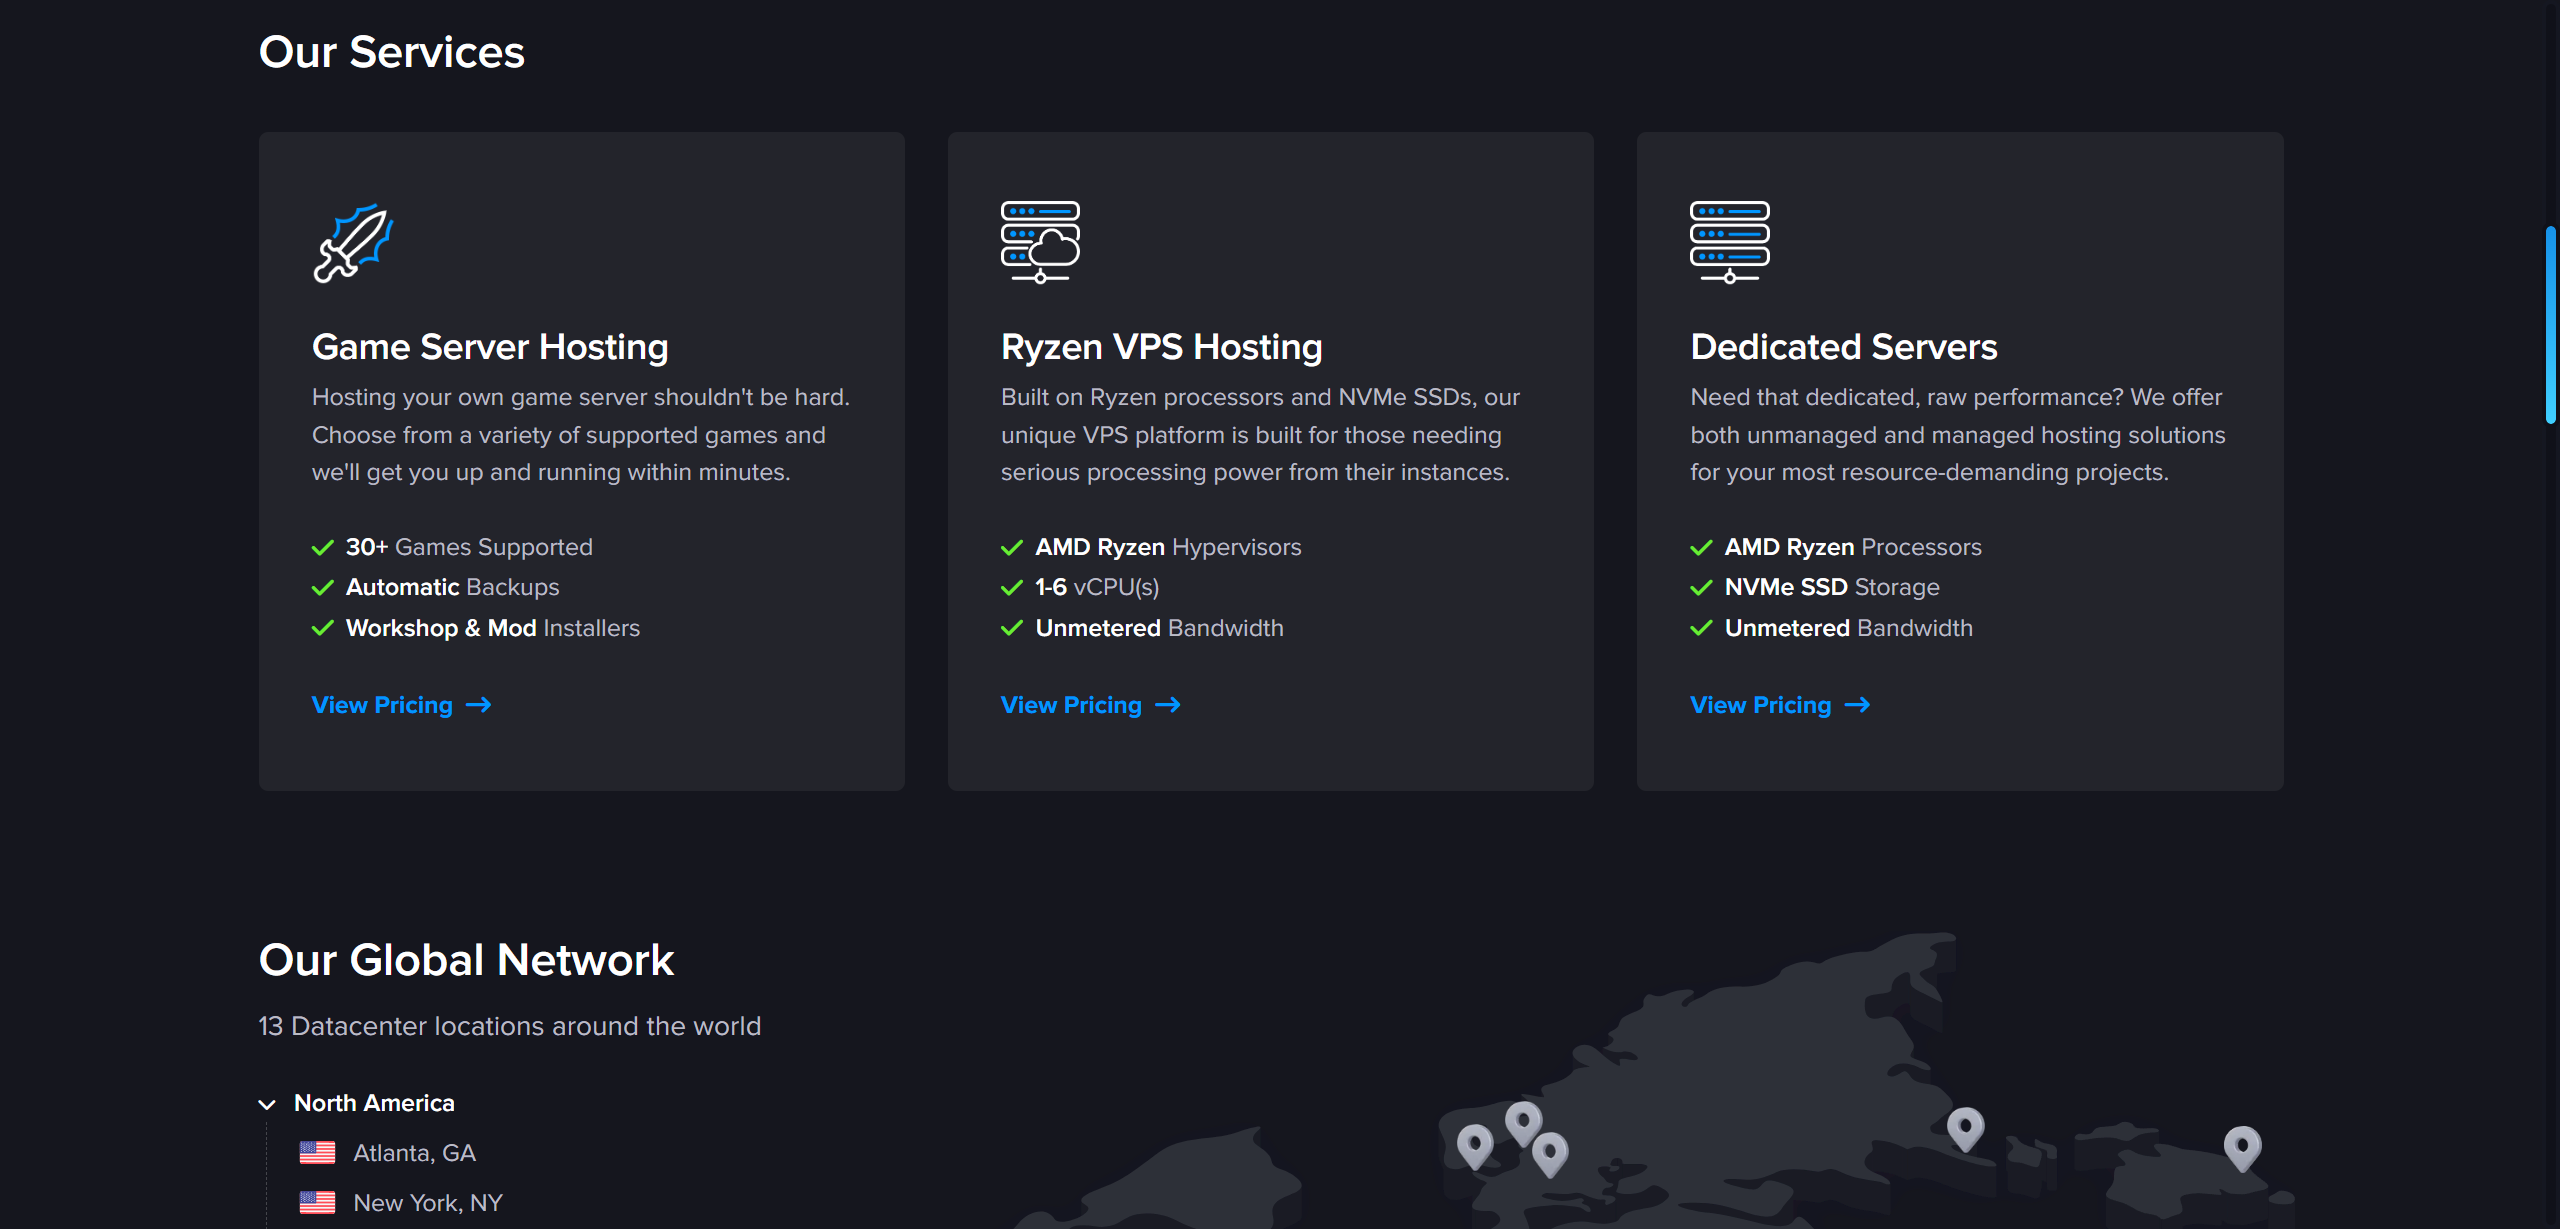Toggle the North America region label
This screenshot has width=2560, height=1229.
374,1103
